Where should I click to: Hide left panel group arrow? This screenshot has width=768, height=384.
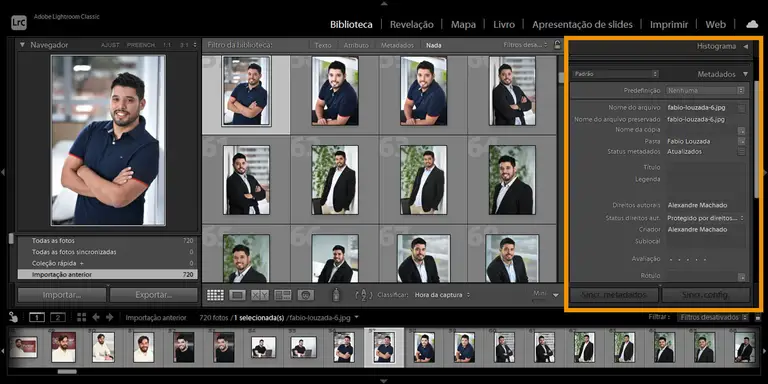pos(3,172)
